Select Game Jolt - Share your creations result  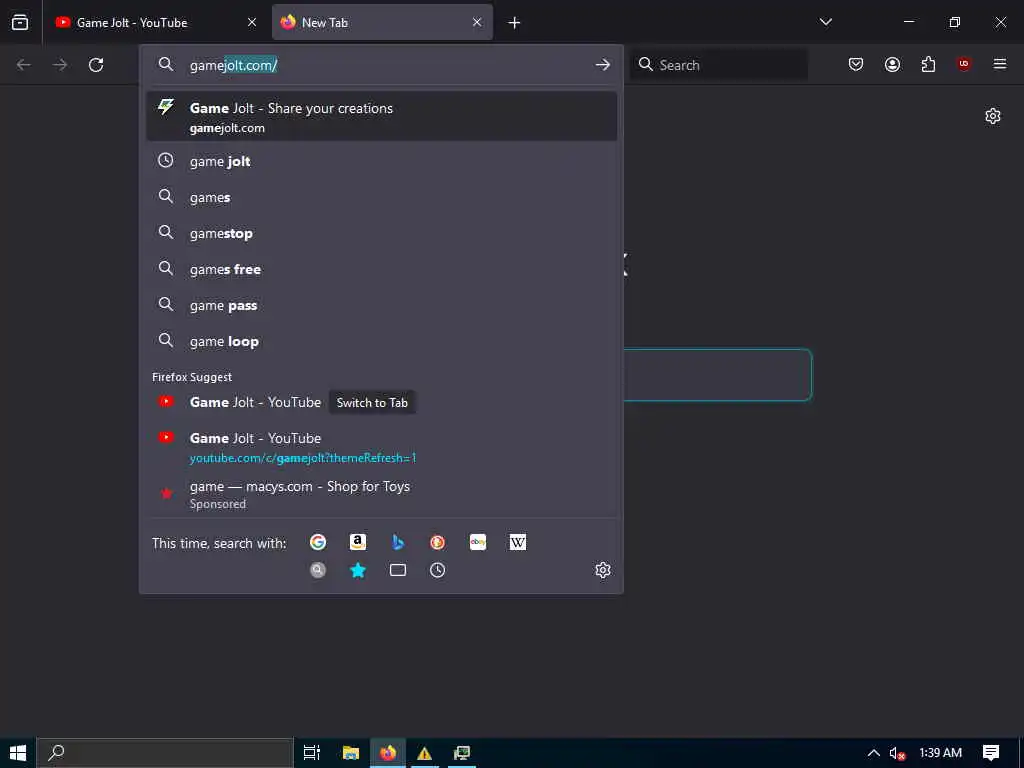tap(381, 117)
